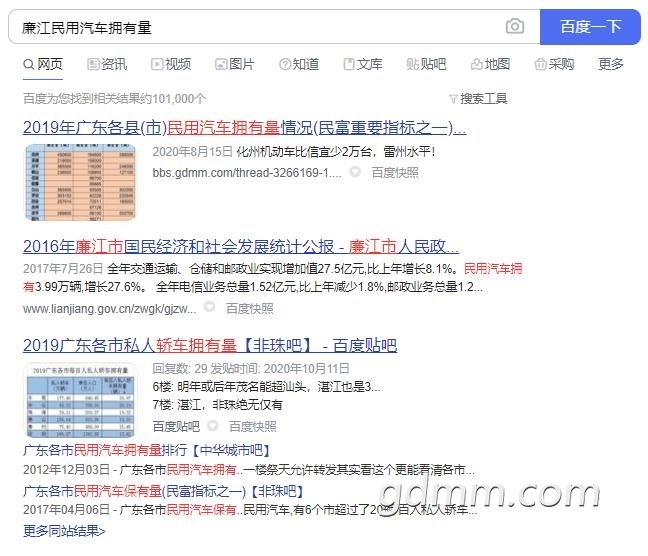
Task: Click the magnifier icon in 网页 tab
Action: pyautogui.click(x=29, y=64)
